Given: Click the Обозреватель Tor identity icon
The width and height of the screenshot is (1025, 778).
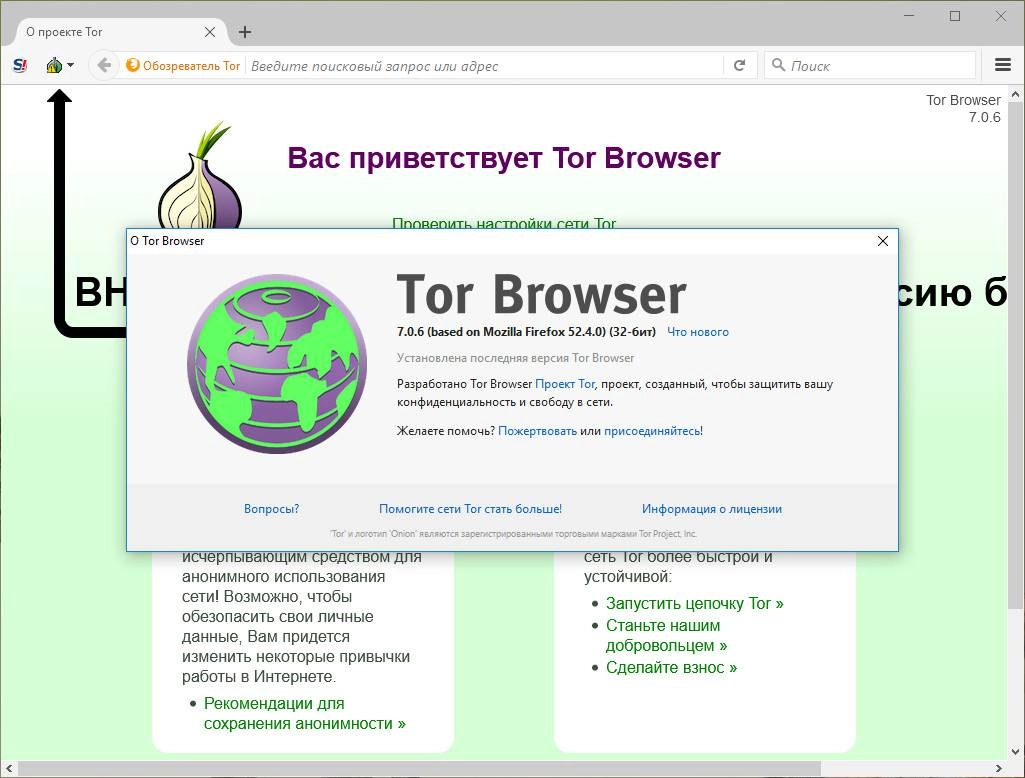Looking at the screenshot, I should (x=183, y=65).
